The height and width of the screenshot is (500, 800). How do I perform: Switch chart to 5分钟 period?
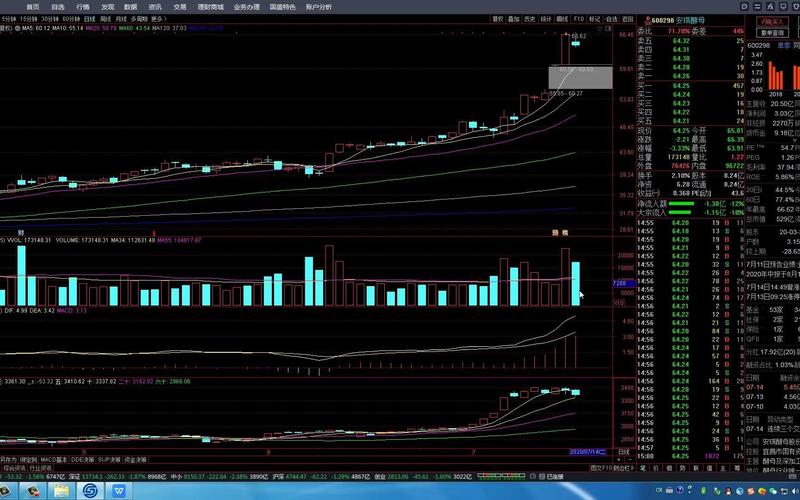[x=9, y=19]
